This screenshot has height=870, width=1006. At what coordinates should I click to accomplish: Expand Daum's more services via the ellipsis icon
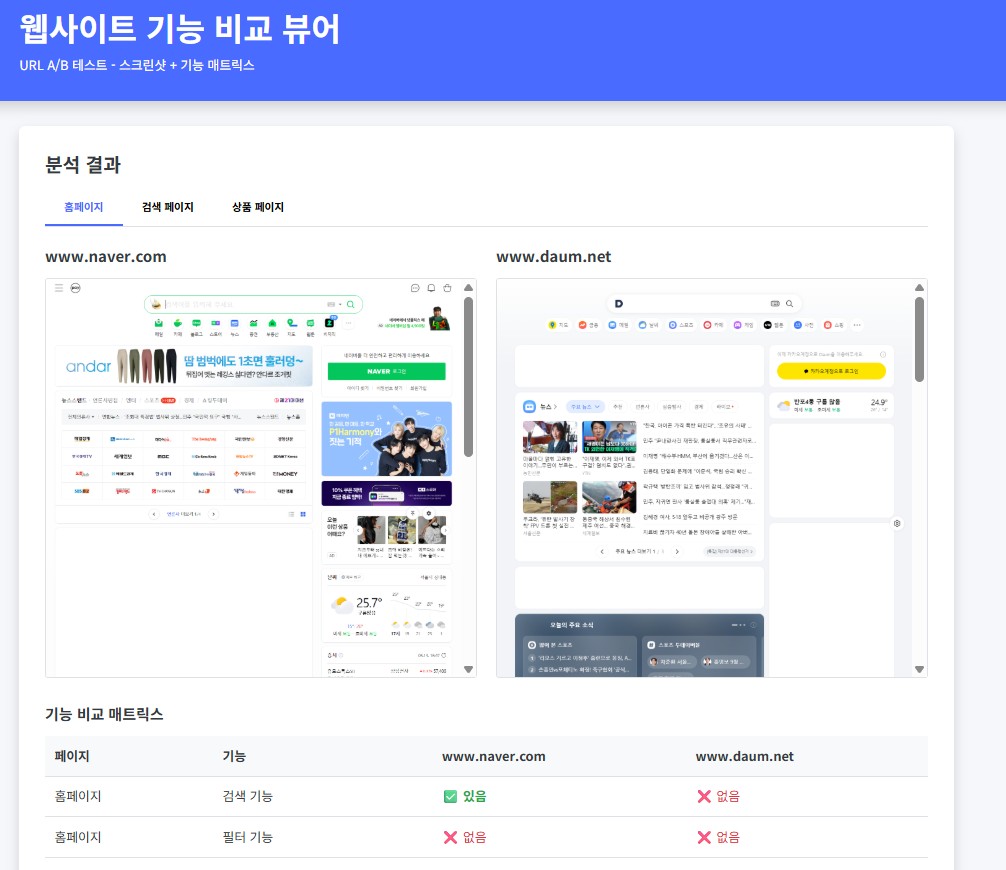point(857,324)
